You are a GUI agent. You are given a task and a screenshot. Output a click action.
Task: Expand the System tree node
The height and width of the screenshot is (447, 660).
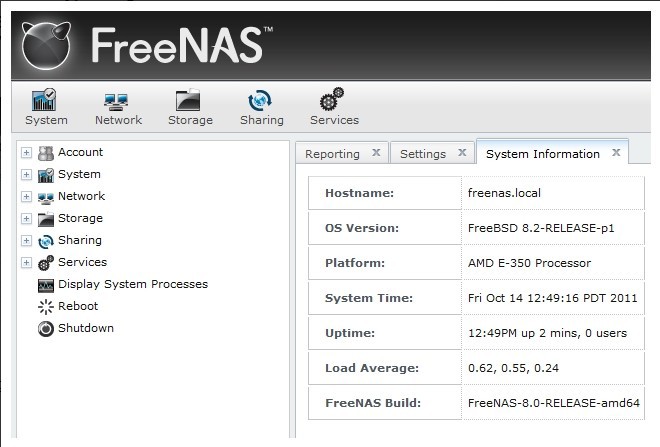tap(26, 175)
